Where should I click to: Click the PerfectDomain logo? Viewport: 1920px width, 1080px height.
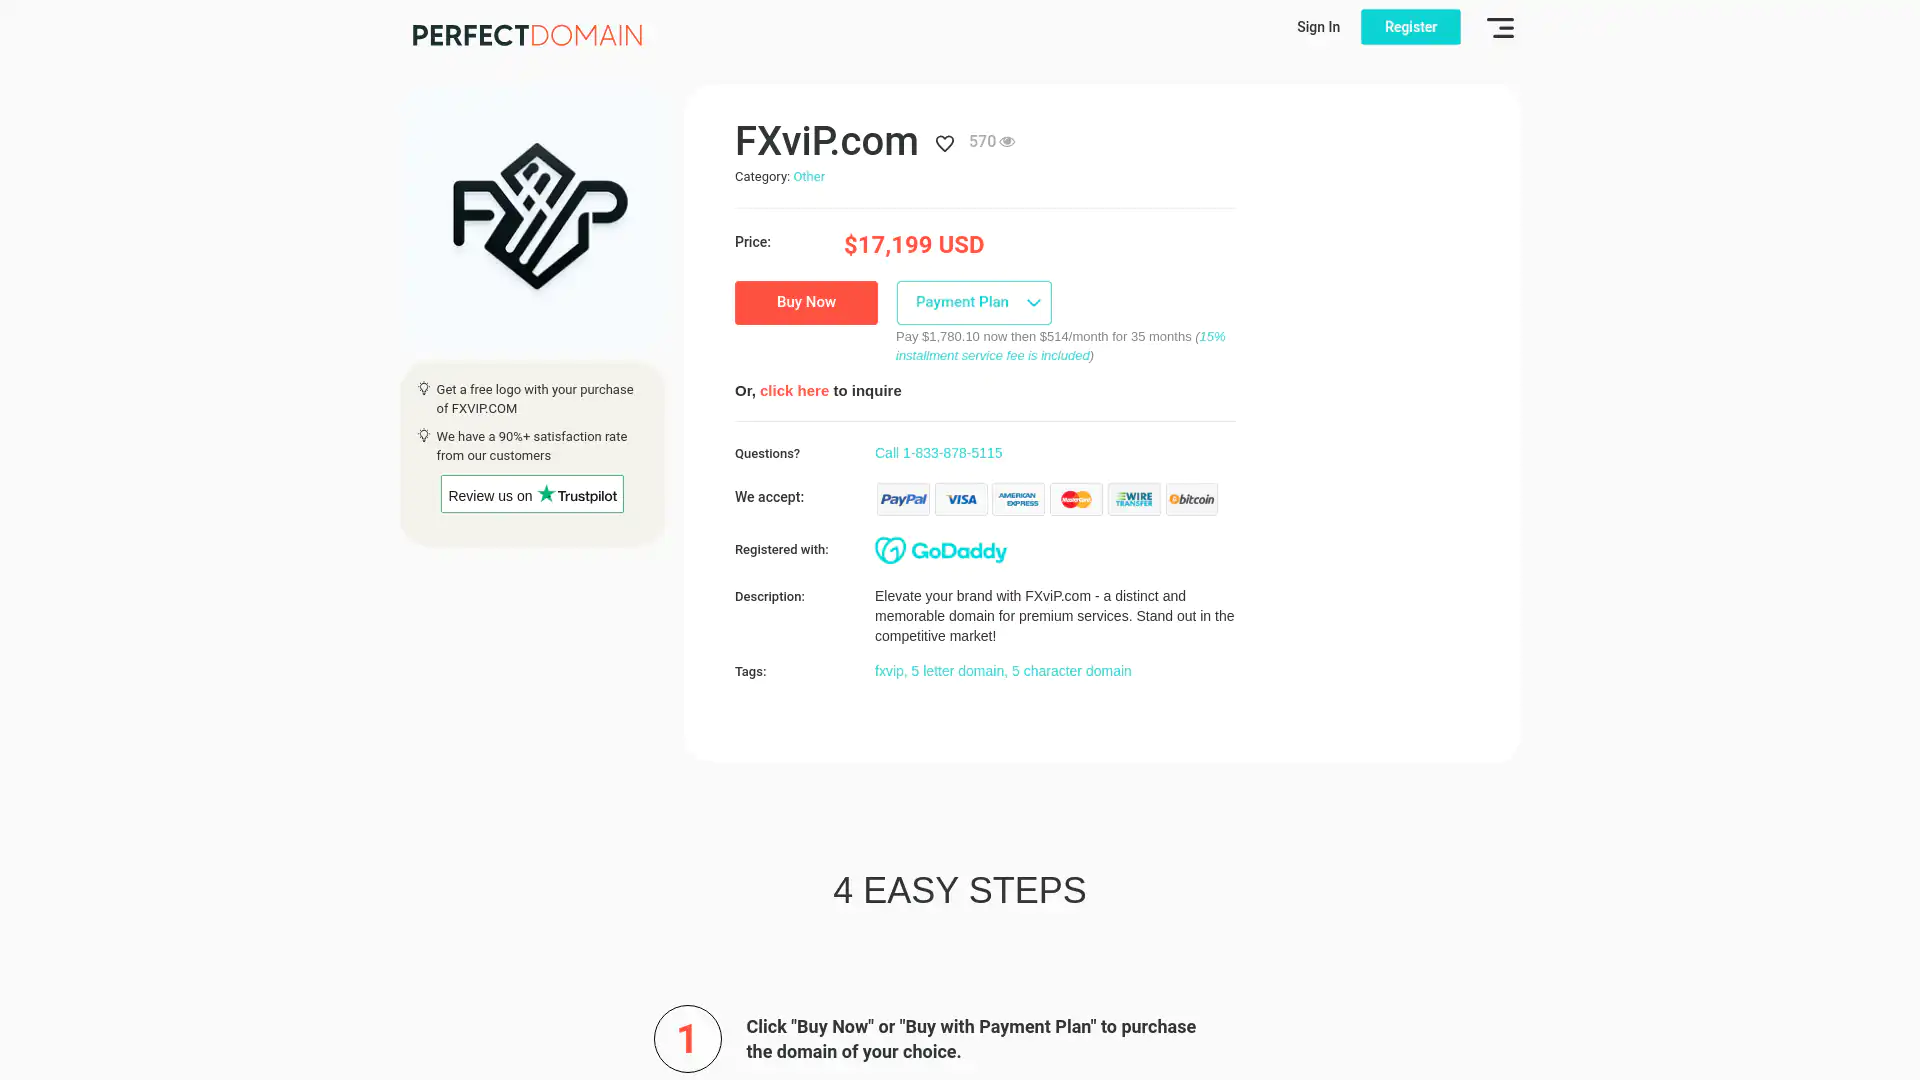point(527,35)
